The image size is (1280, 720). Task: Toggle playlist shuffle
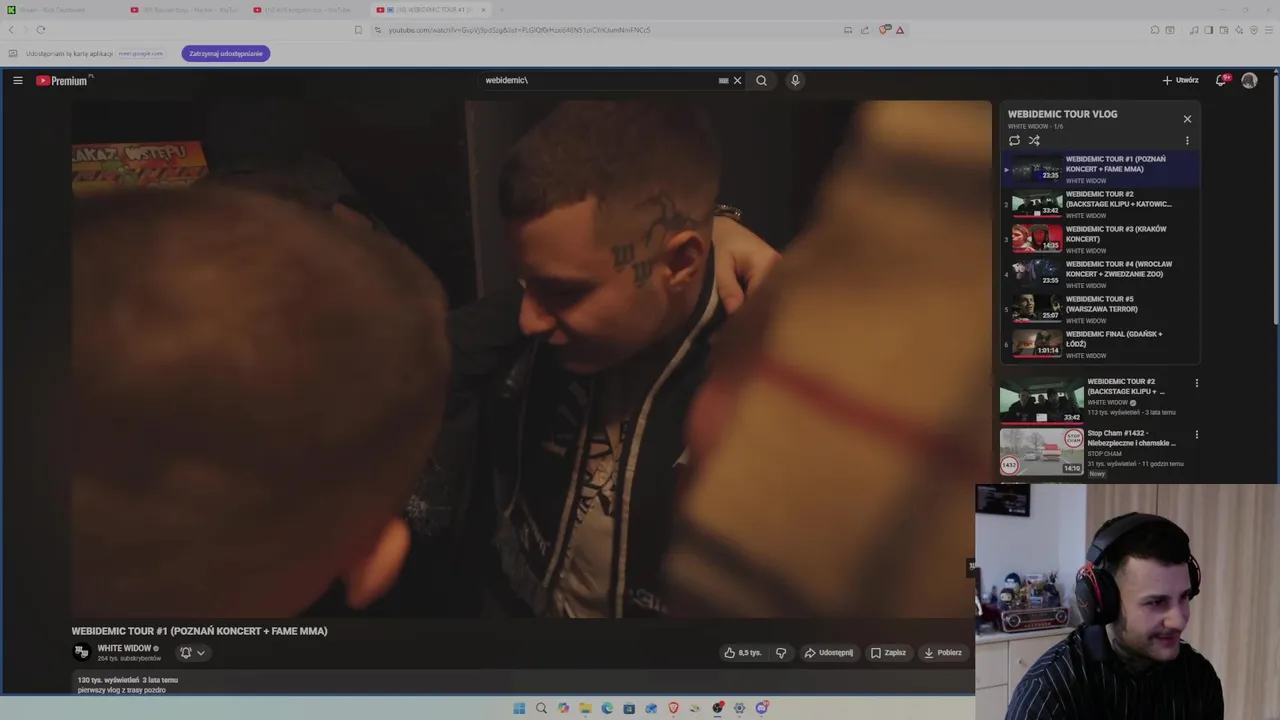pyautogui.click(x=1034, y=140)
